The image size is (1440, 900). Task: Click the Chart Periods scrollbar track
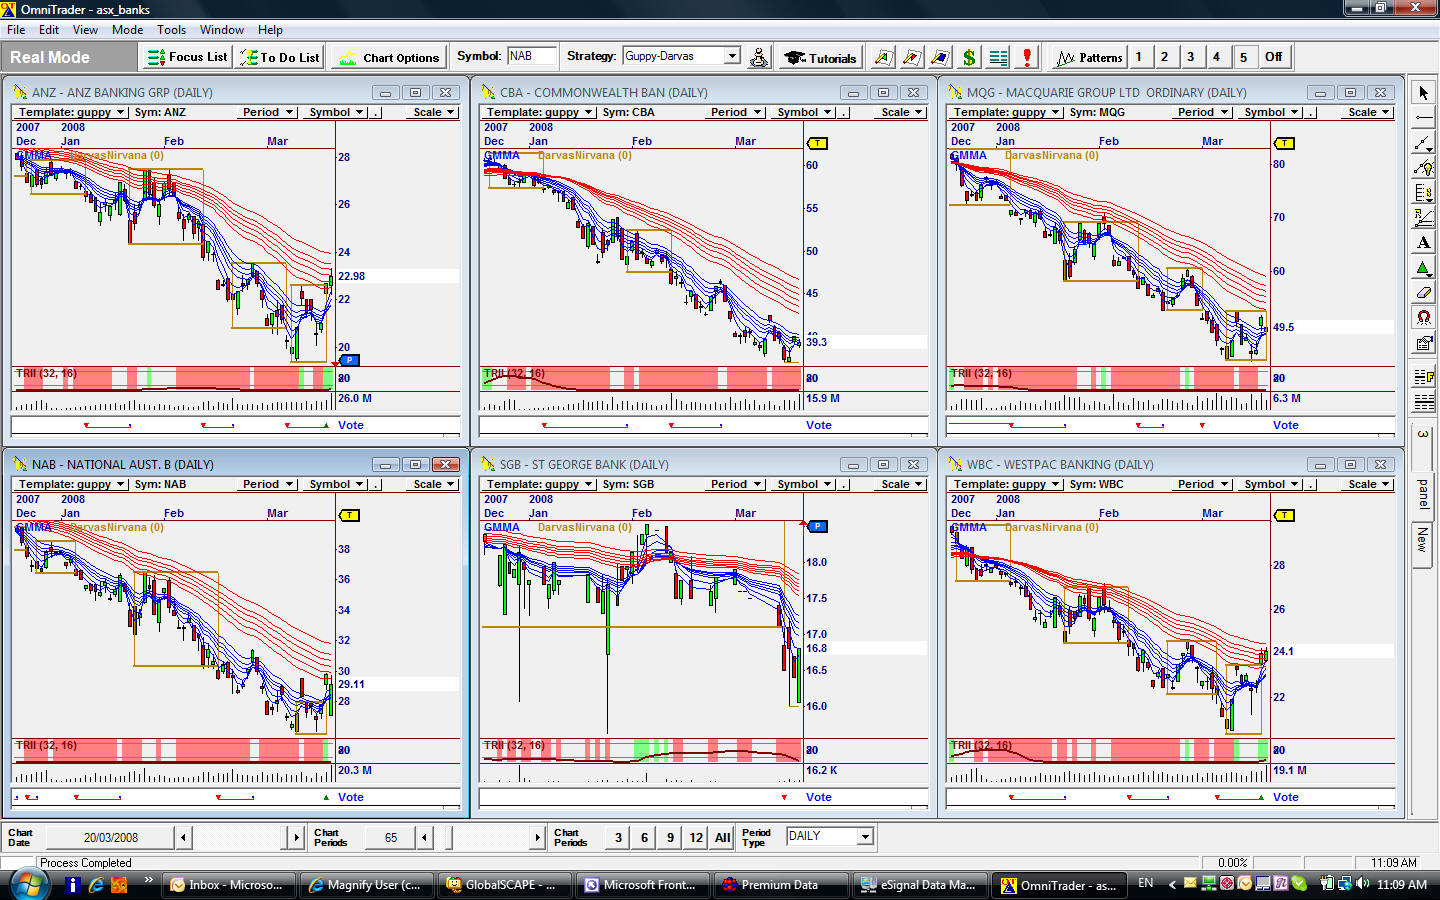click(482, 837)
